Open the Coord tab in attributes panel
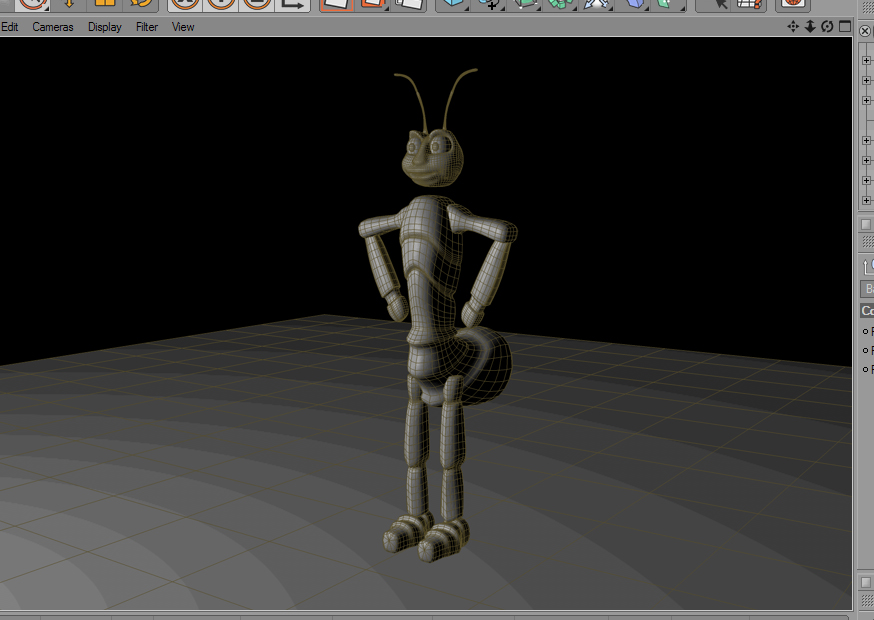This screenshot has width=874, height=620. click(867, 311)
